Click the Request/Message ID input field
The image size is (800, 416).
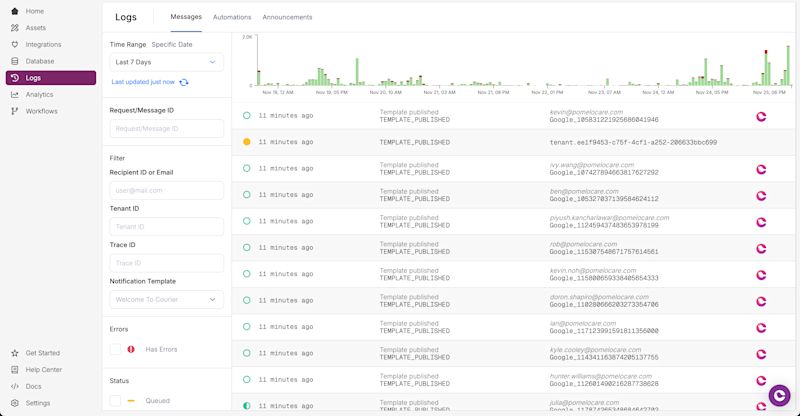click(x=166, y=129)
